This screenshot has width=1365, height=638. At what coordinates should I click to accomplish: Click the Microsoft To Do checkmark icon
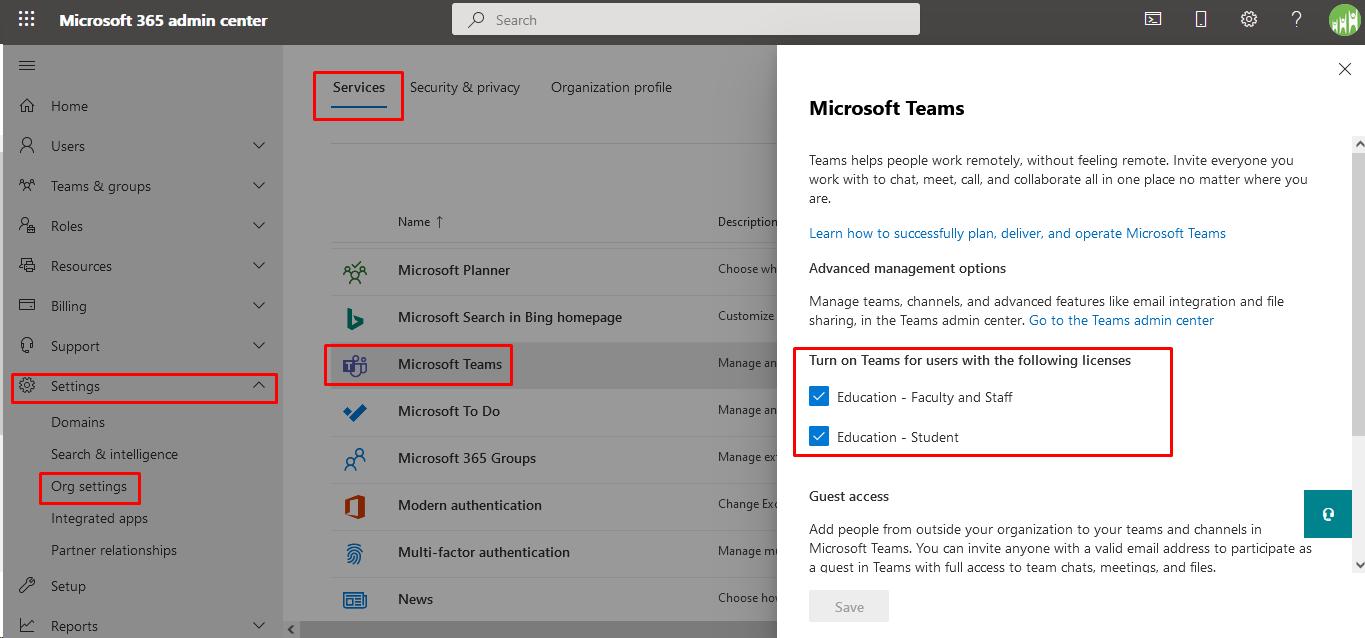pyautogui.click(x=355, y=411)
